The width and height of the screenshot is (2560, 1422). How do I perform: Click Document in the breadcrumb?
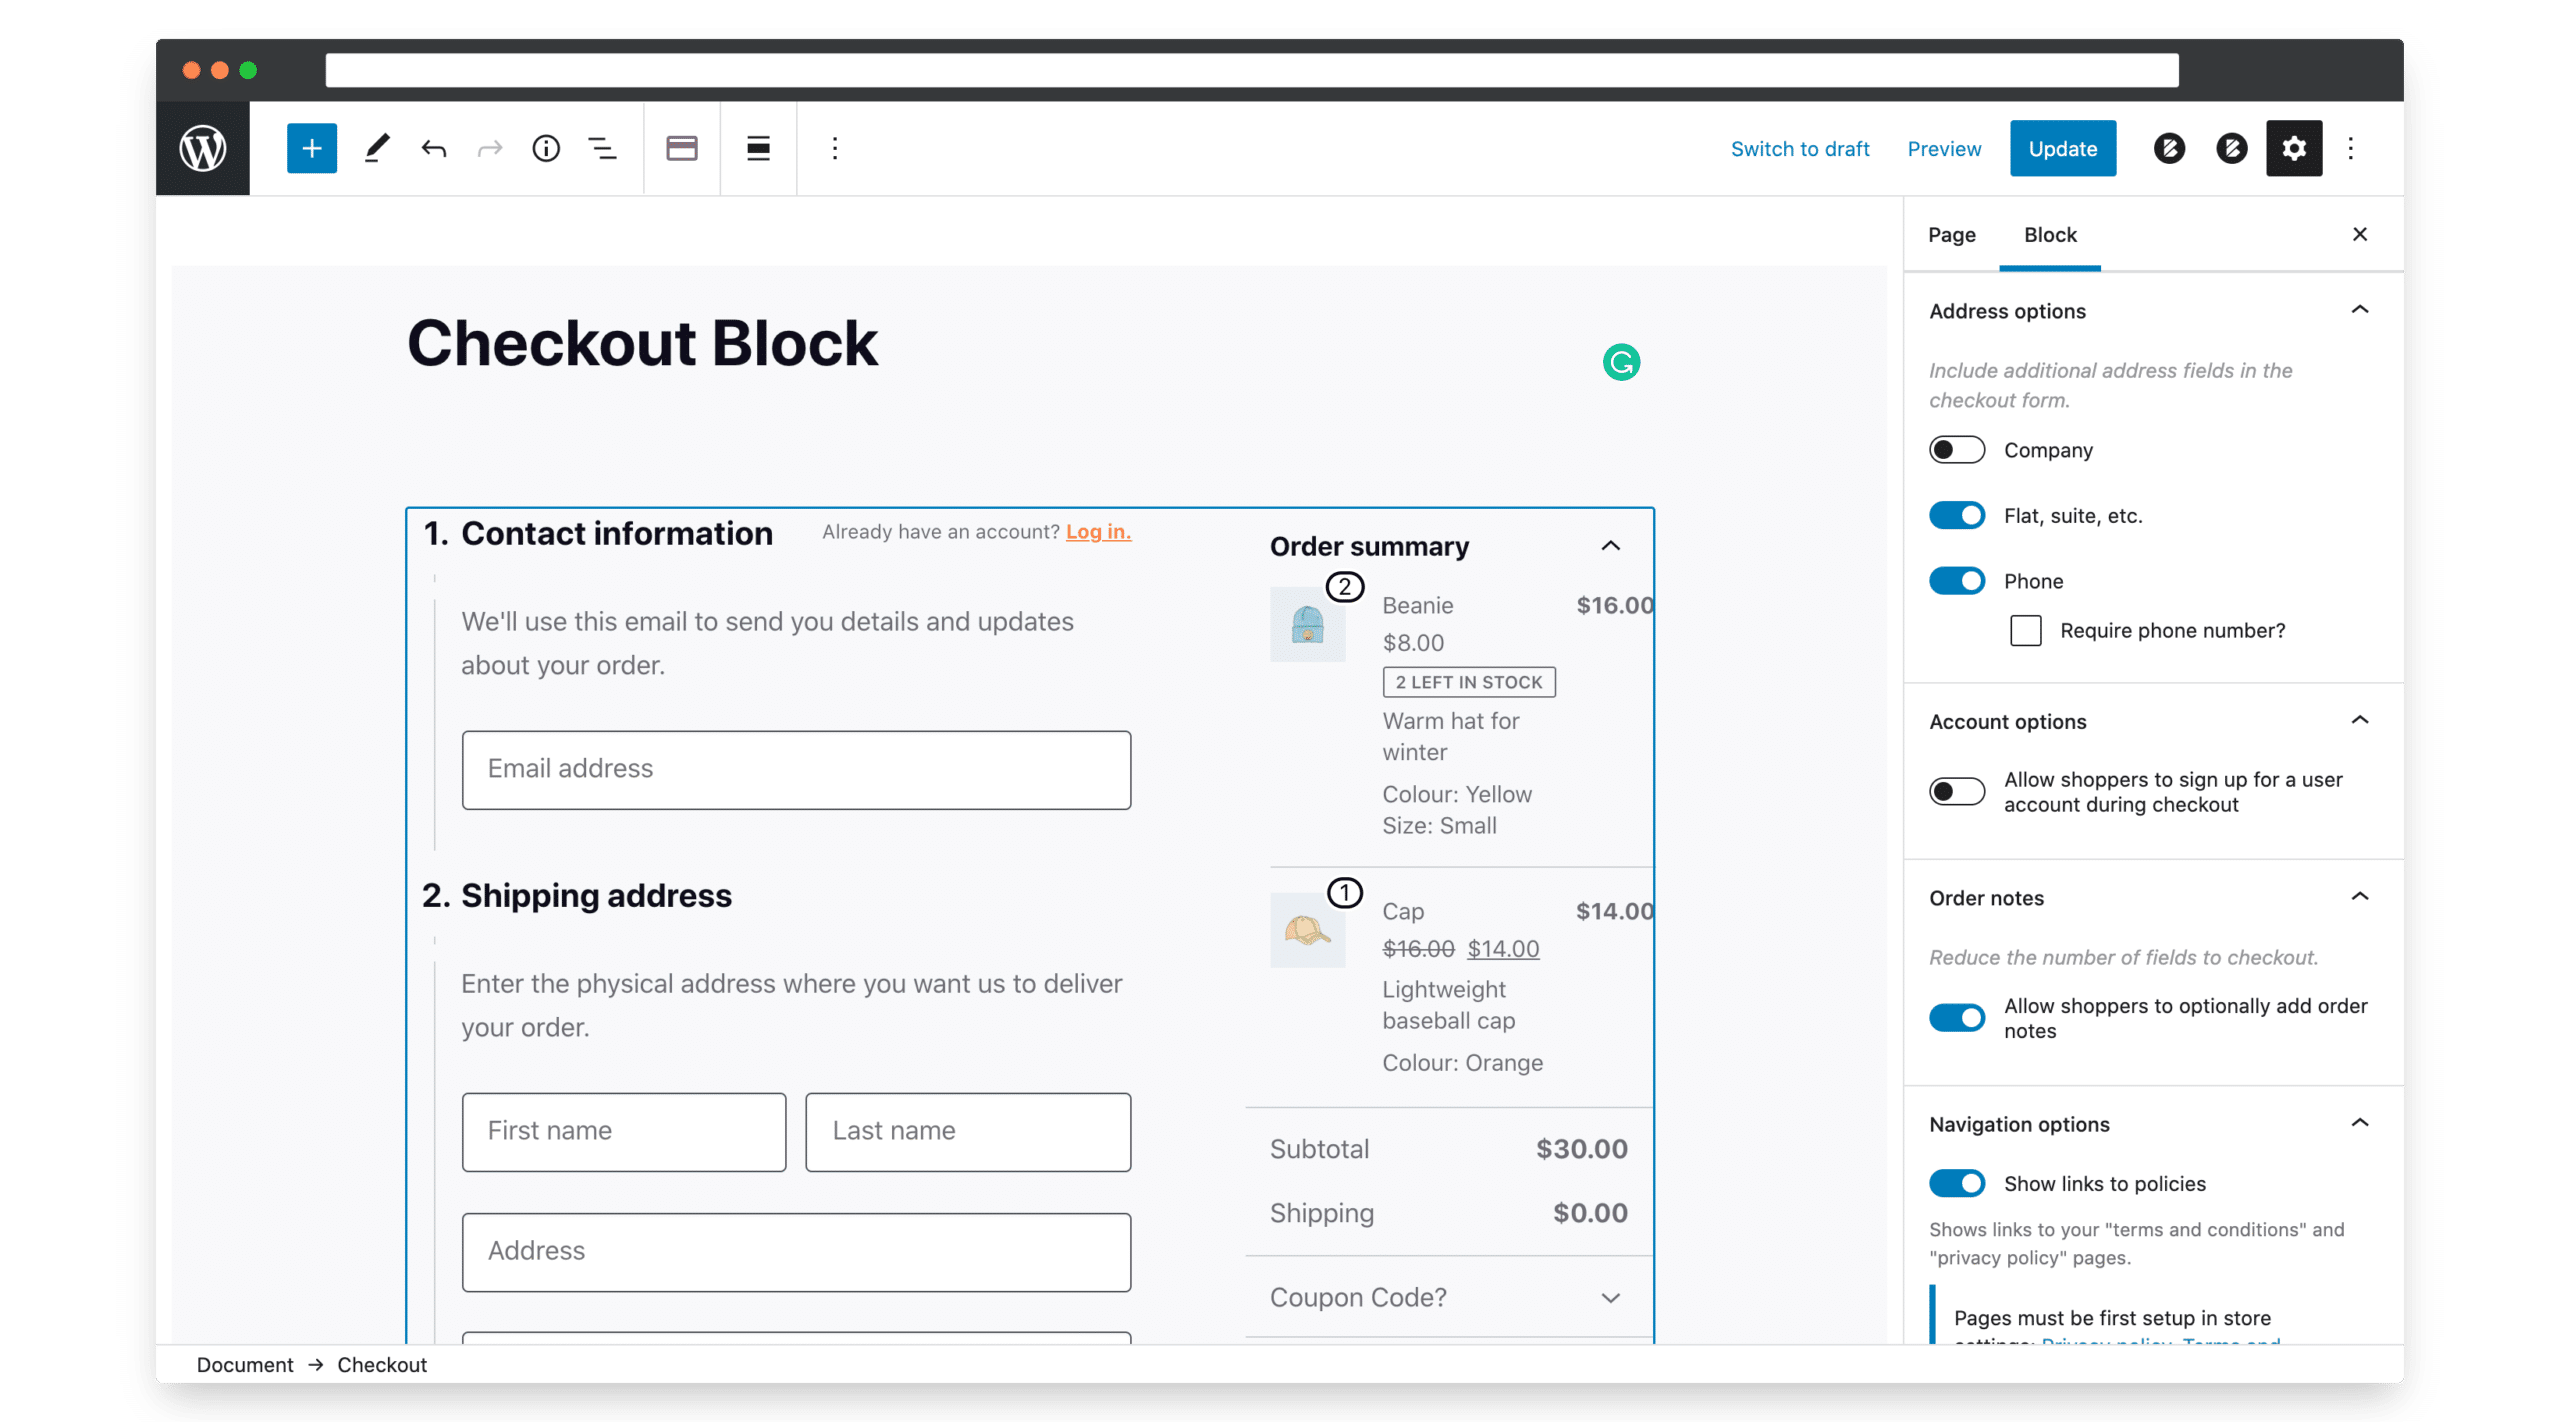[245, 1365]
